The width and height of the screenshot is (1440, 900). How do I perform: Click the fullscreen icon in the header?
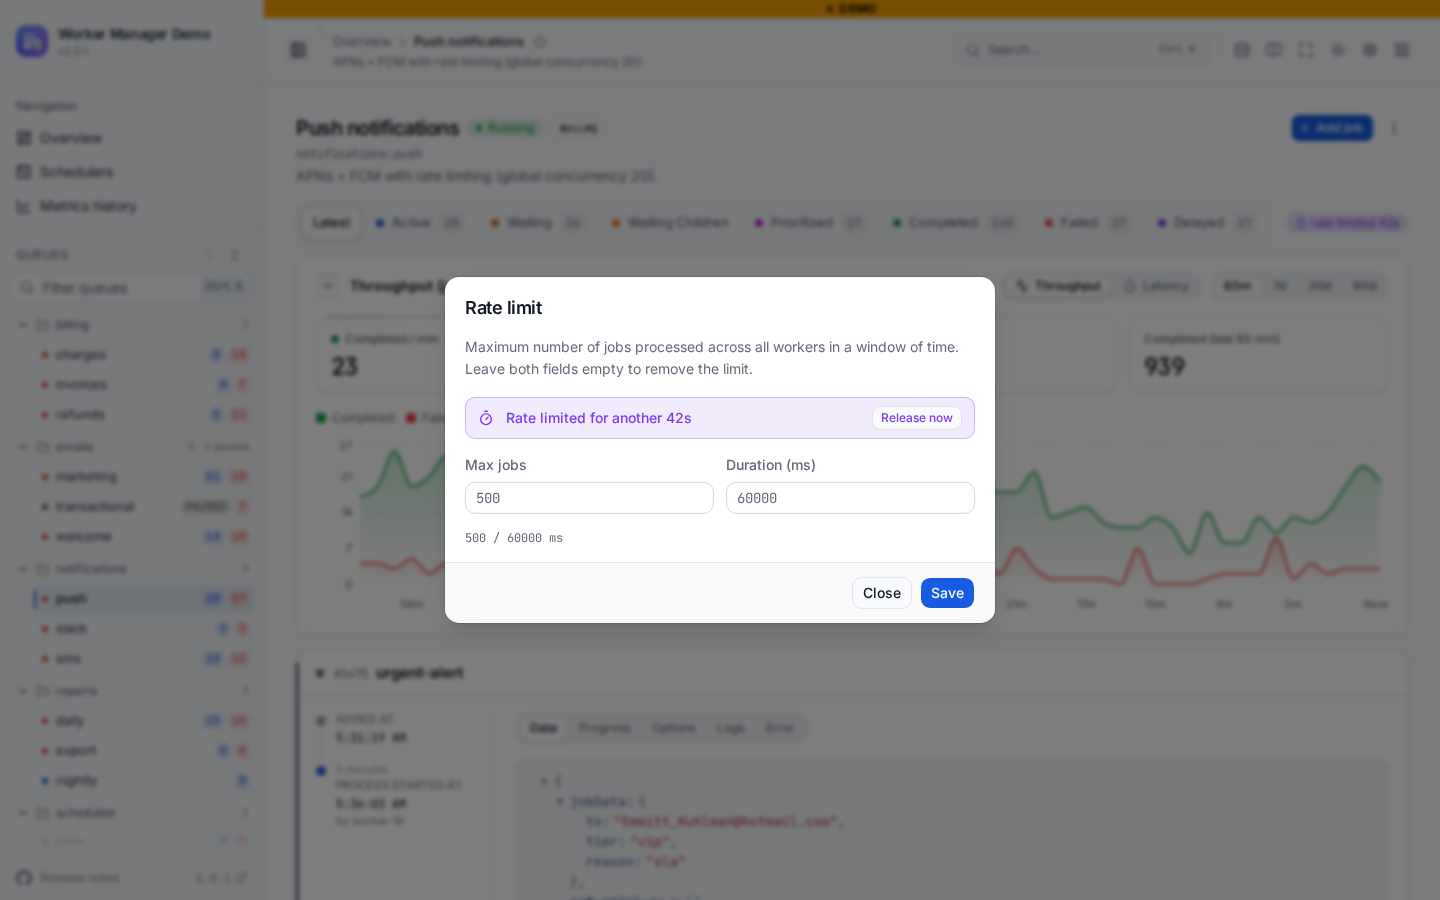[1306, 50]
